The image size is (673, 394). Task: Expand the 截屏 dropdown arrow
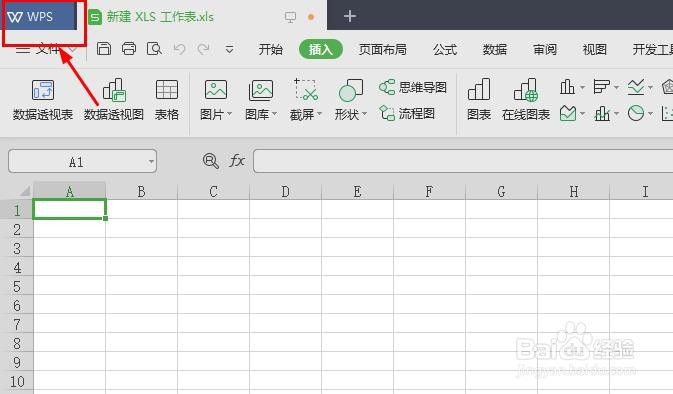[x=319, y=114]
